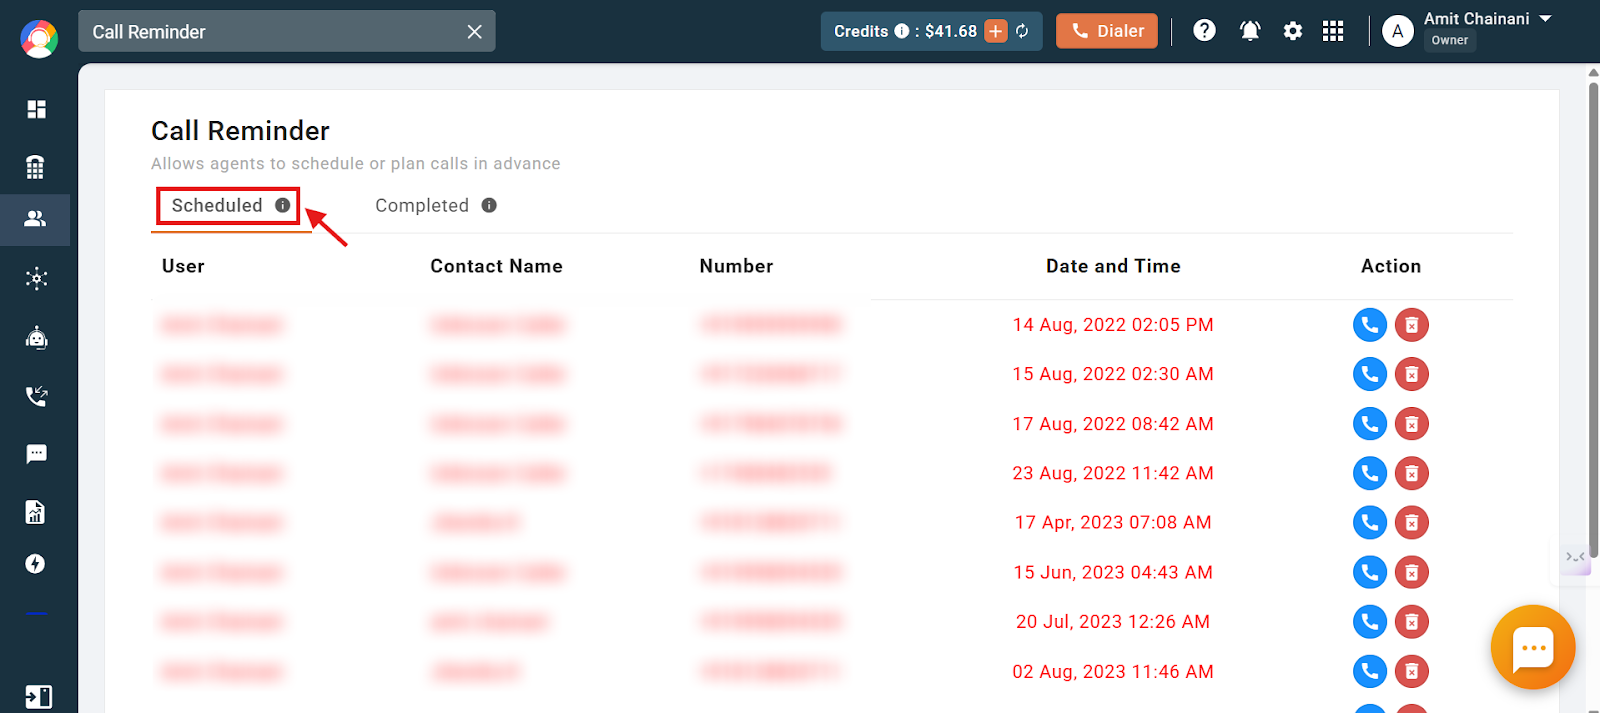Click the info icon beside Completed
This screenshot has height=713, width=1600.
point(489,205)
